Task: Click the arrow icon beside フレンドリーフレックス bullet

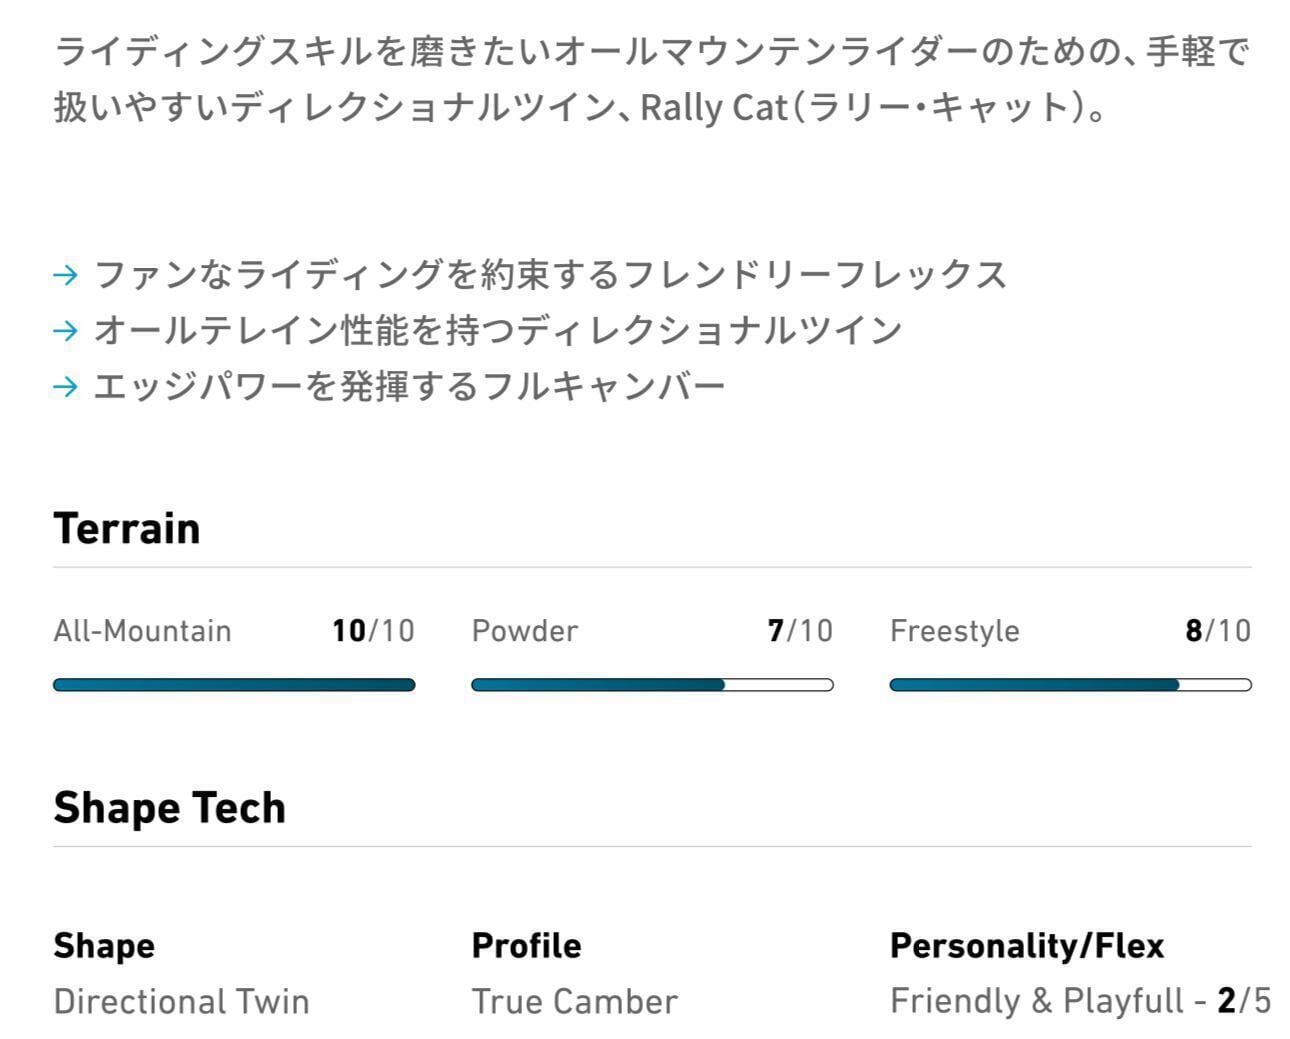Action: [65, 275]
